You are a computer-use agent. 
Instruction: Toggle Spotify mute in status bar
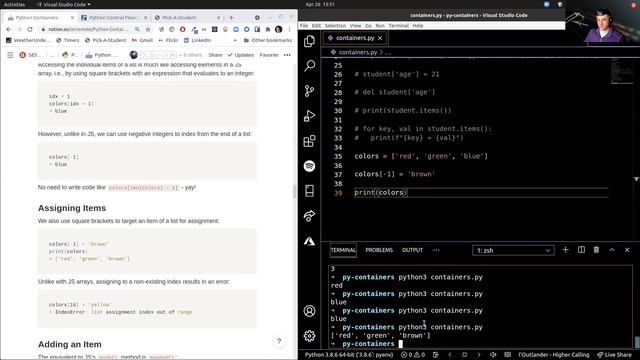point(493,355)
